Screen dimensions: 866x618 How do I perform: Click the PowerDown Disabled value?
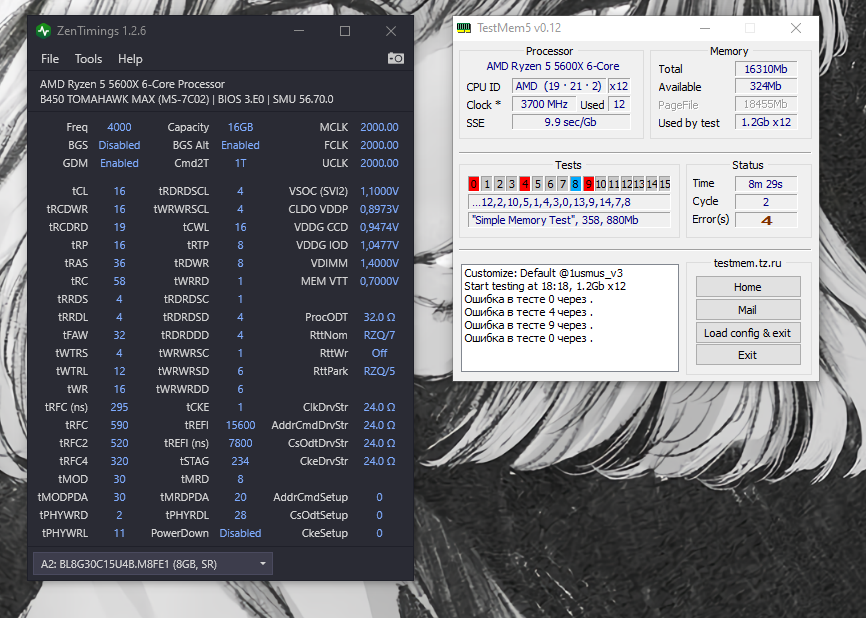(240, 533)
